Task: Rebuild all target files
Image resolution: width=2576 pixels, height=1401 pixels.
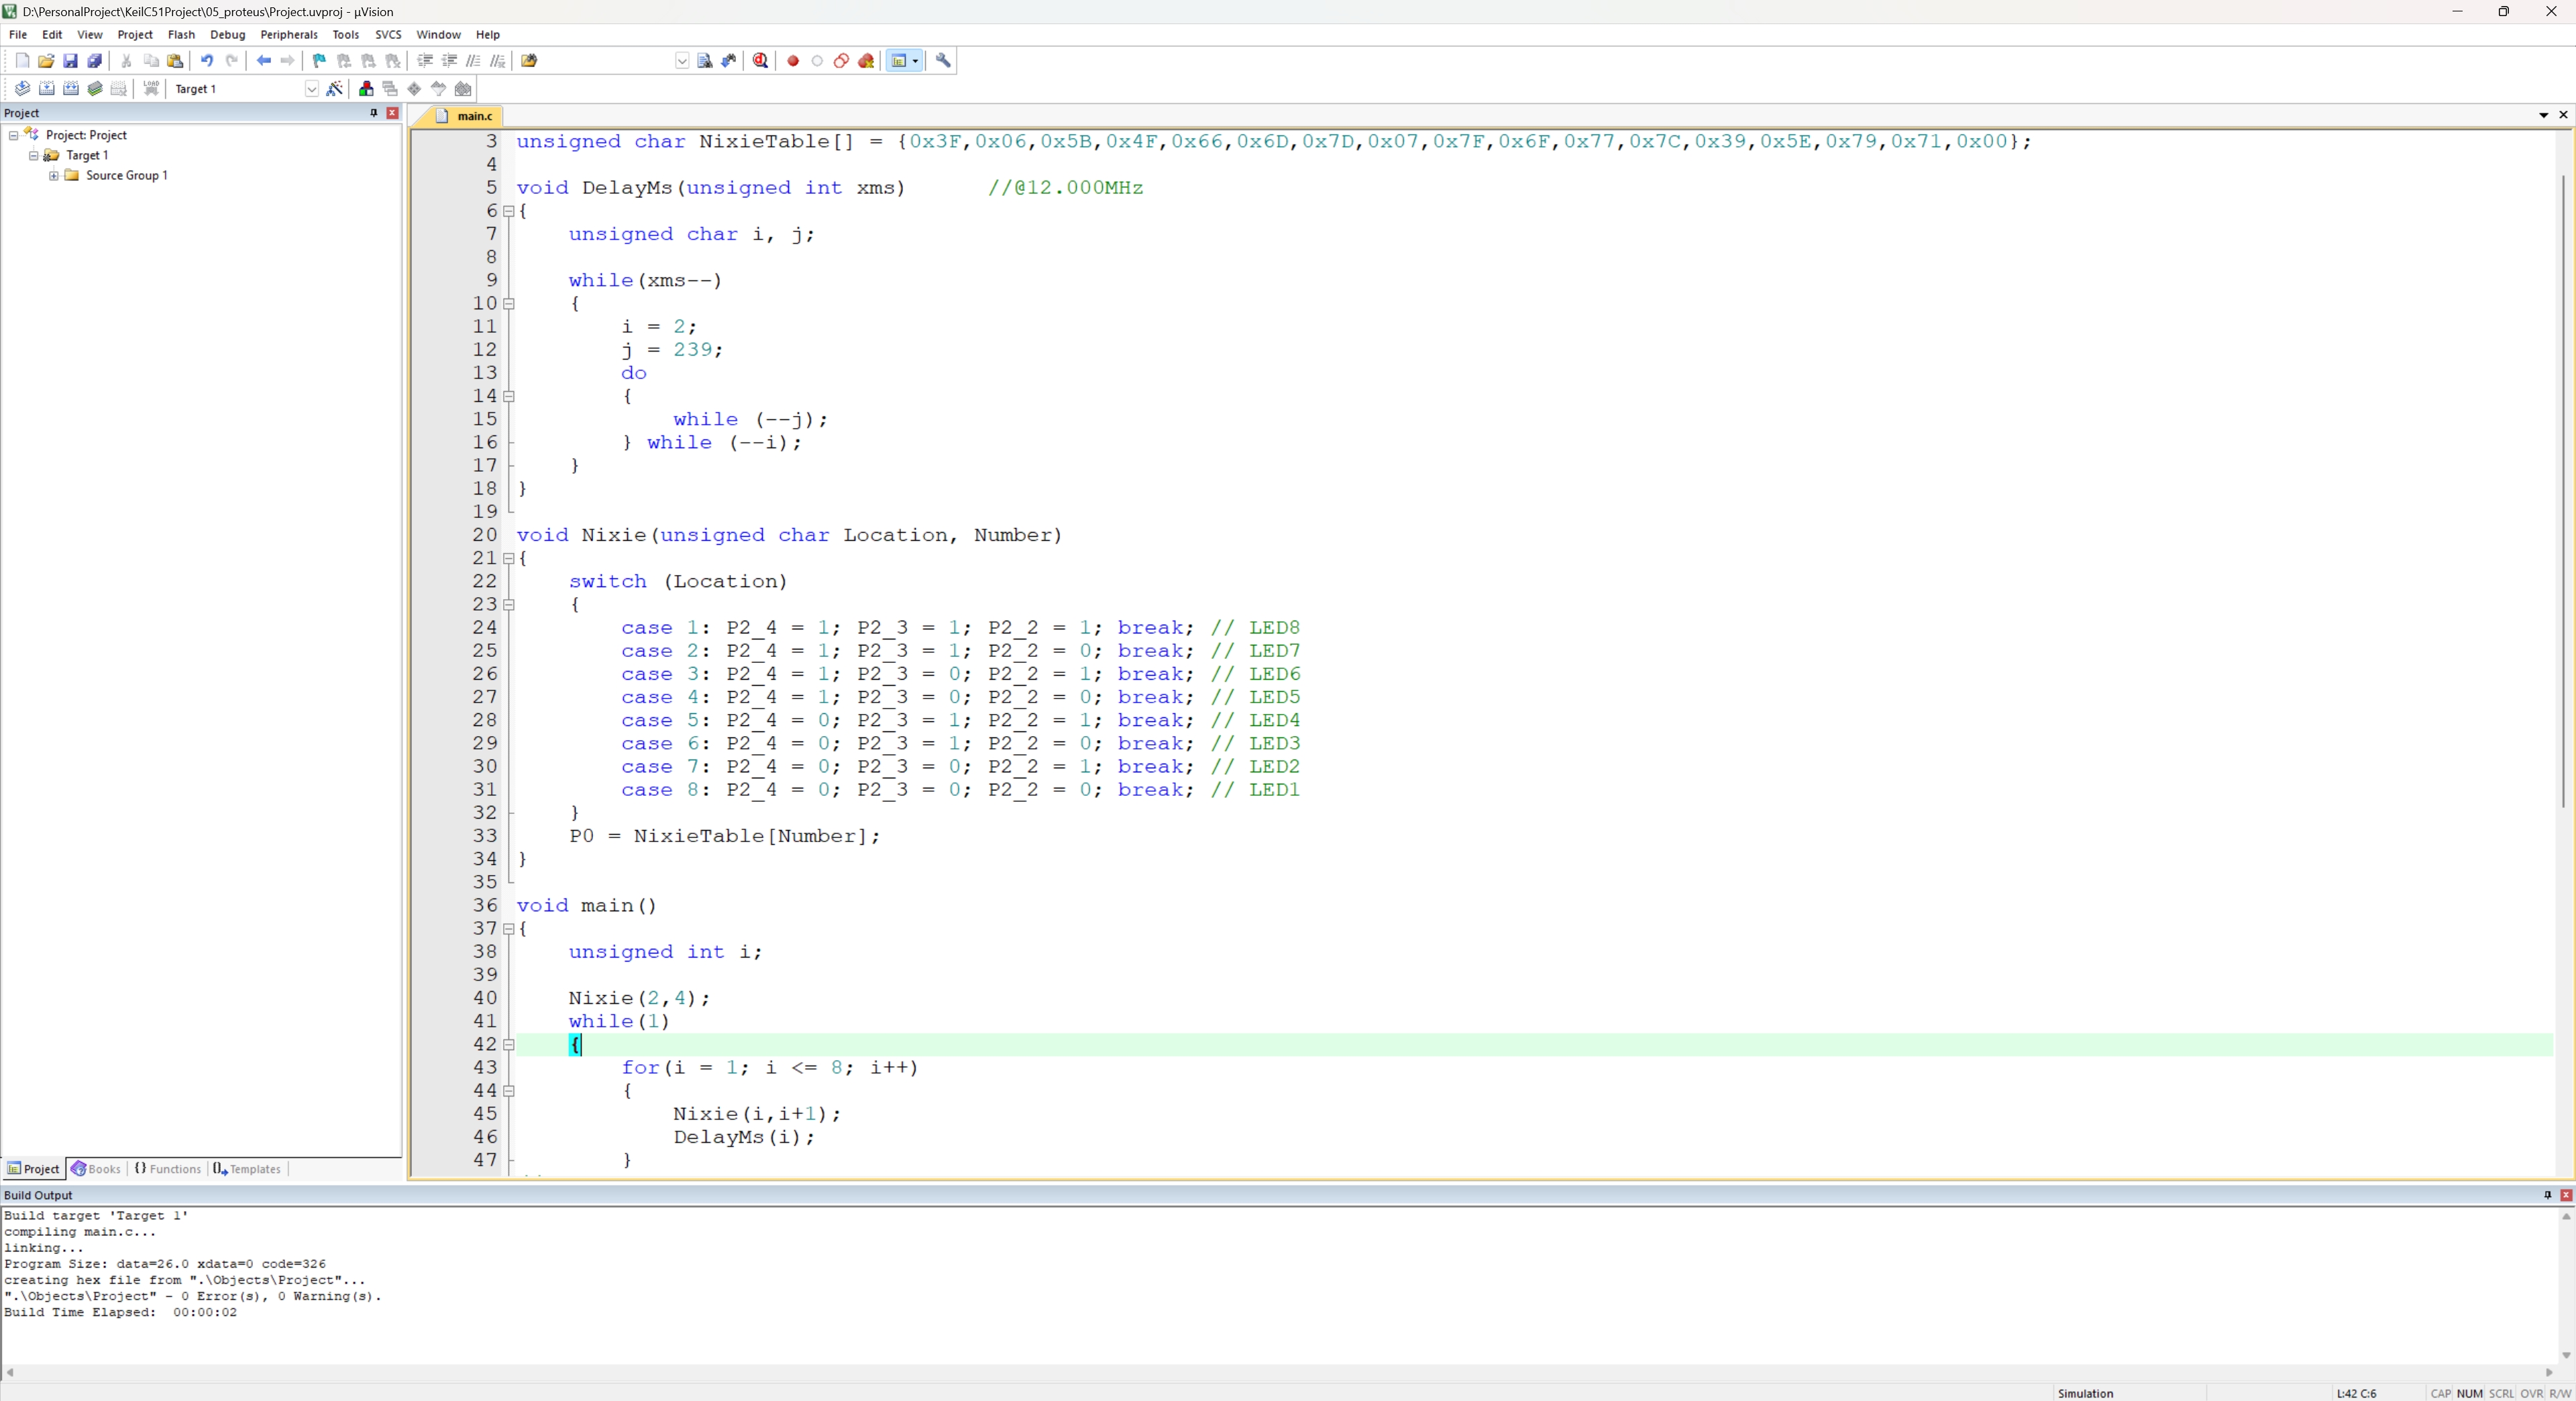Action: click(70, 89)
